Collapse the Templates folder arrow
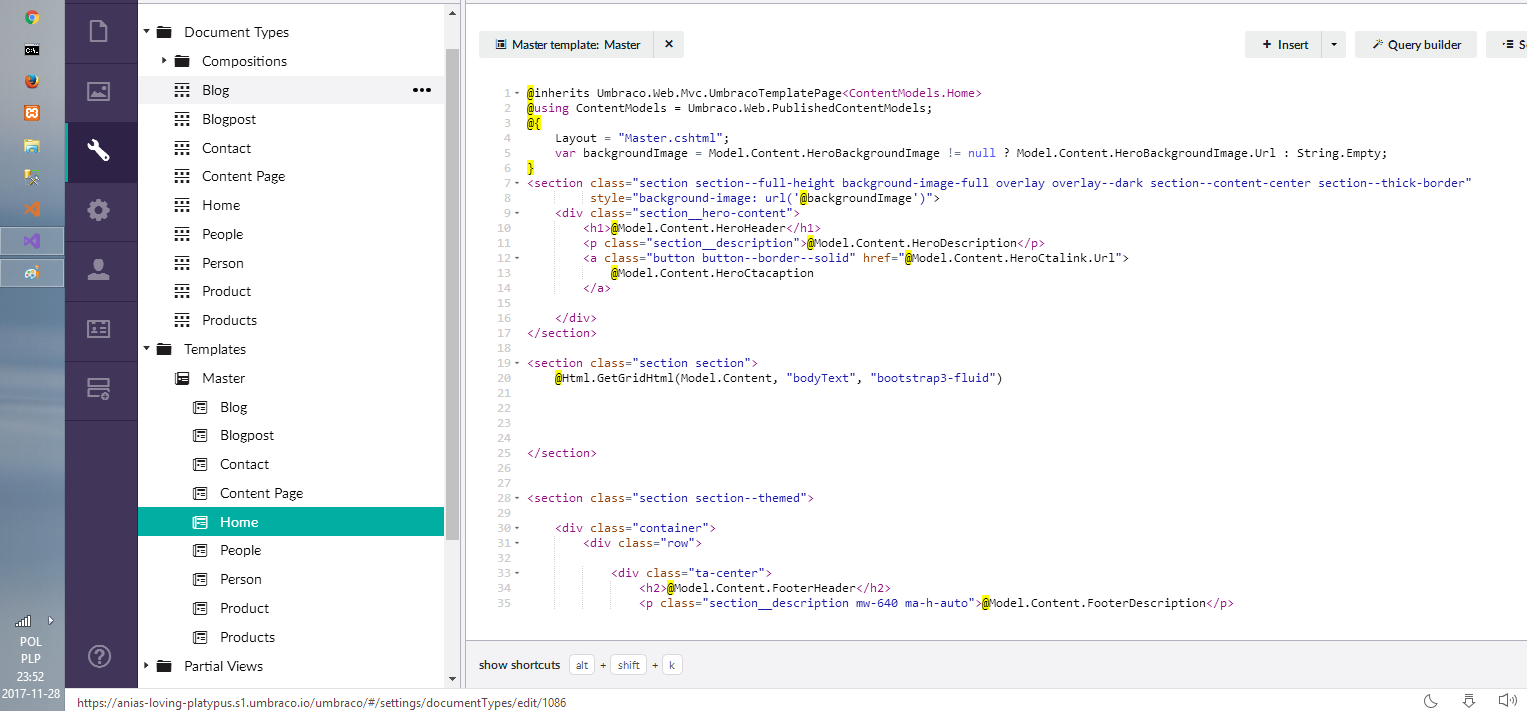 pyautogui.click(x=146, y=349)
